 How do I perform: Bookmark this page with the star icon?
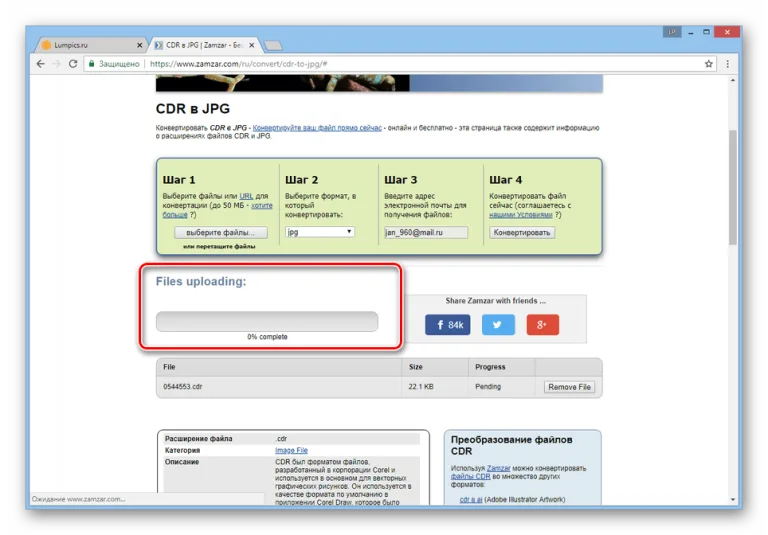(708, 64)
